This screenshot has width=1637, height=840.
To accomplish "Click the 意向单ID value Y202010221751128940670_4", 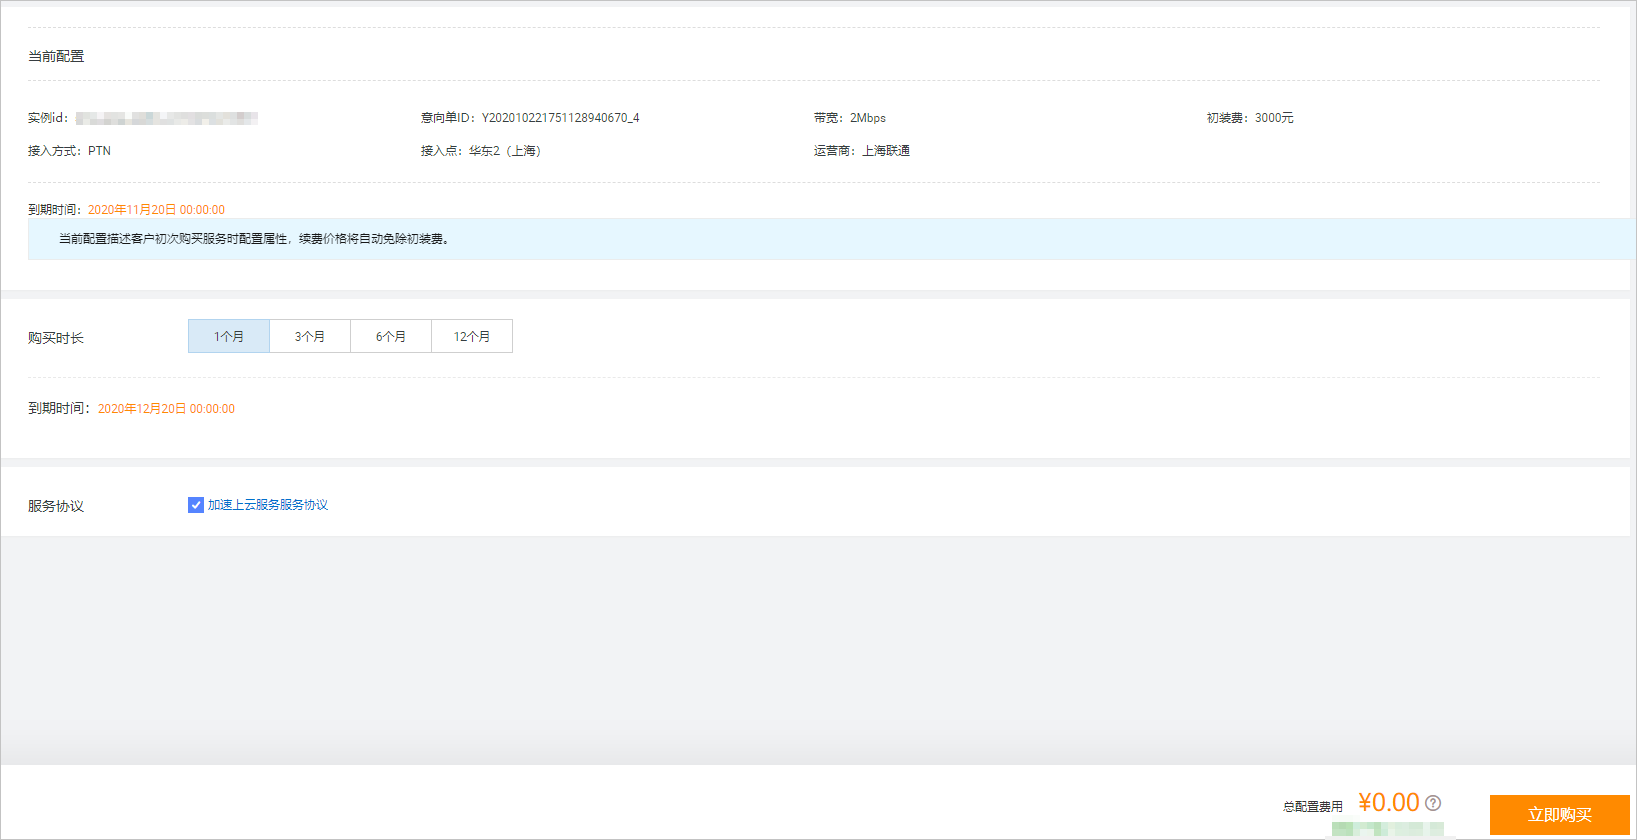I will pyautogui.click(x=561, y=118).
